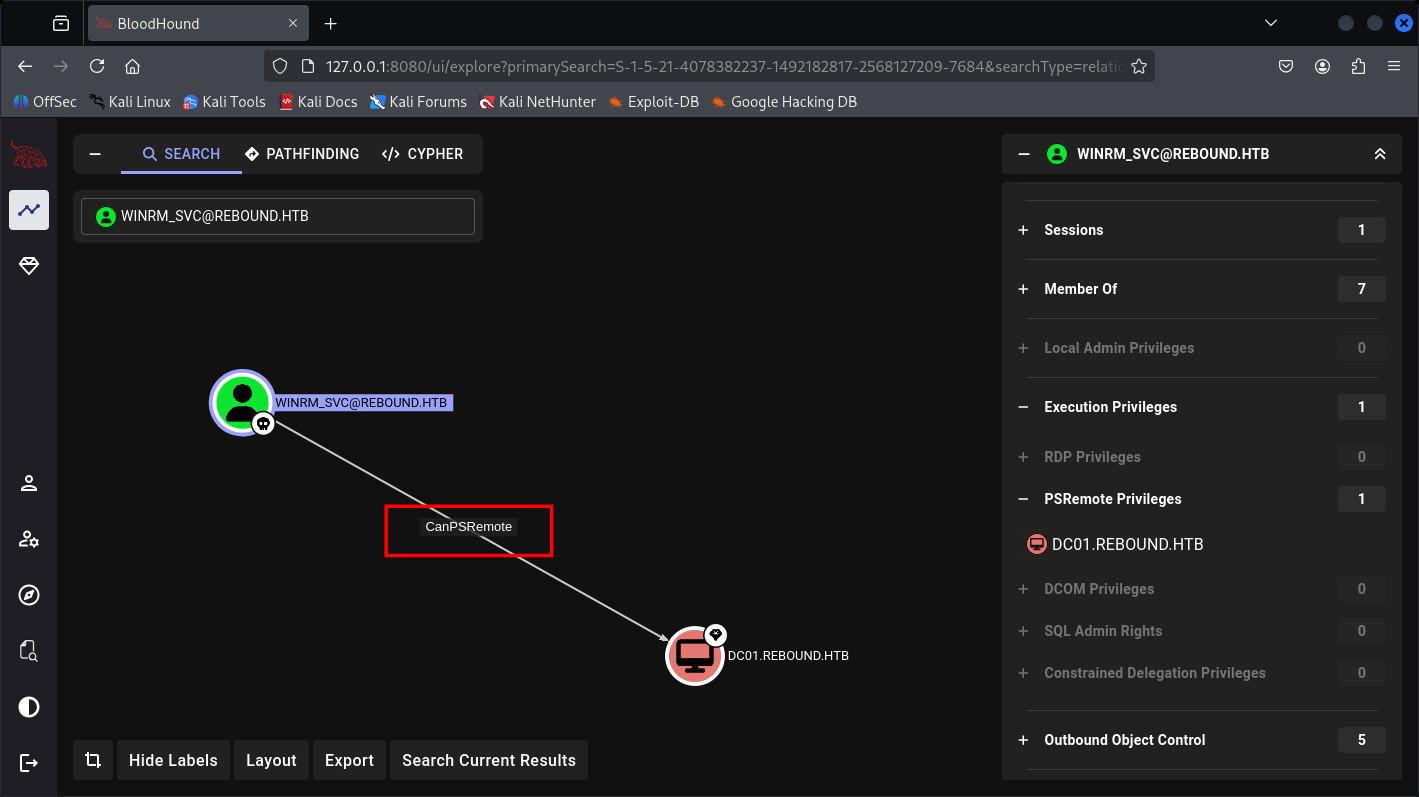Open Group Management diamond icon in sidebar

point(29,266)
